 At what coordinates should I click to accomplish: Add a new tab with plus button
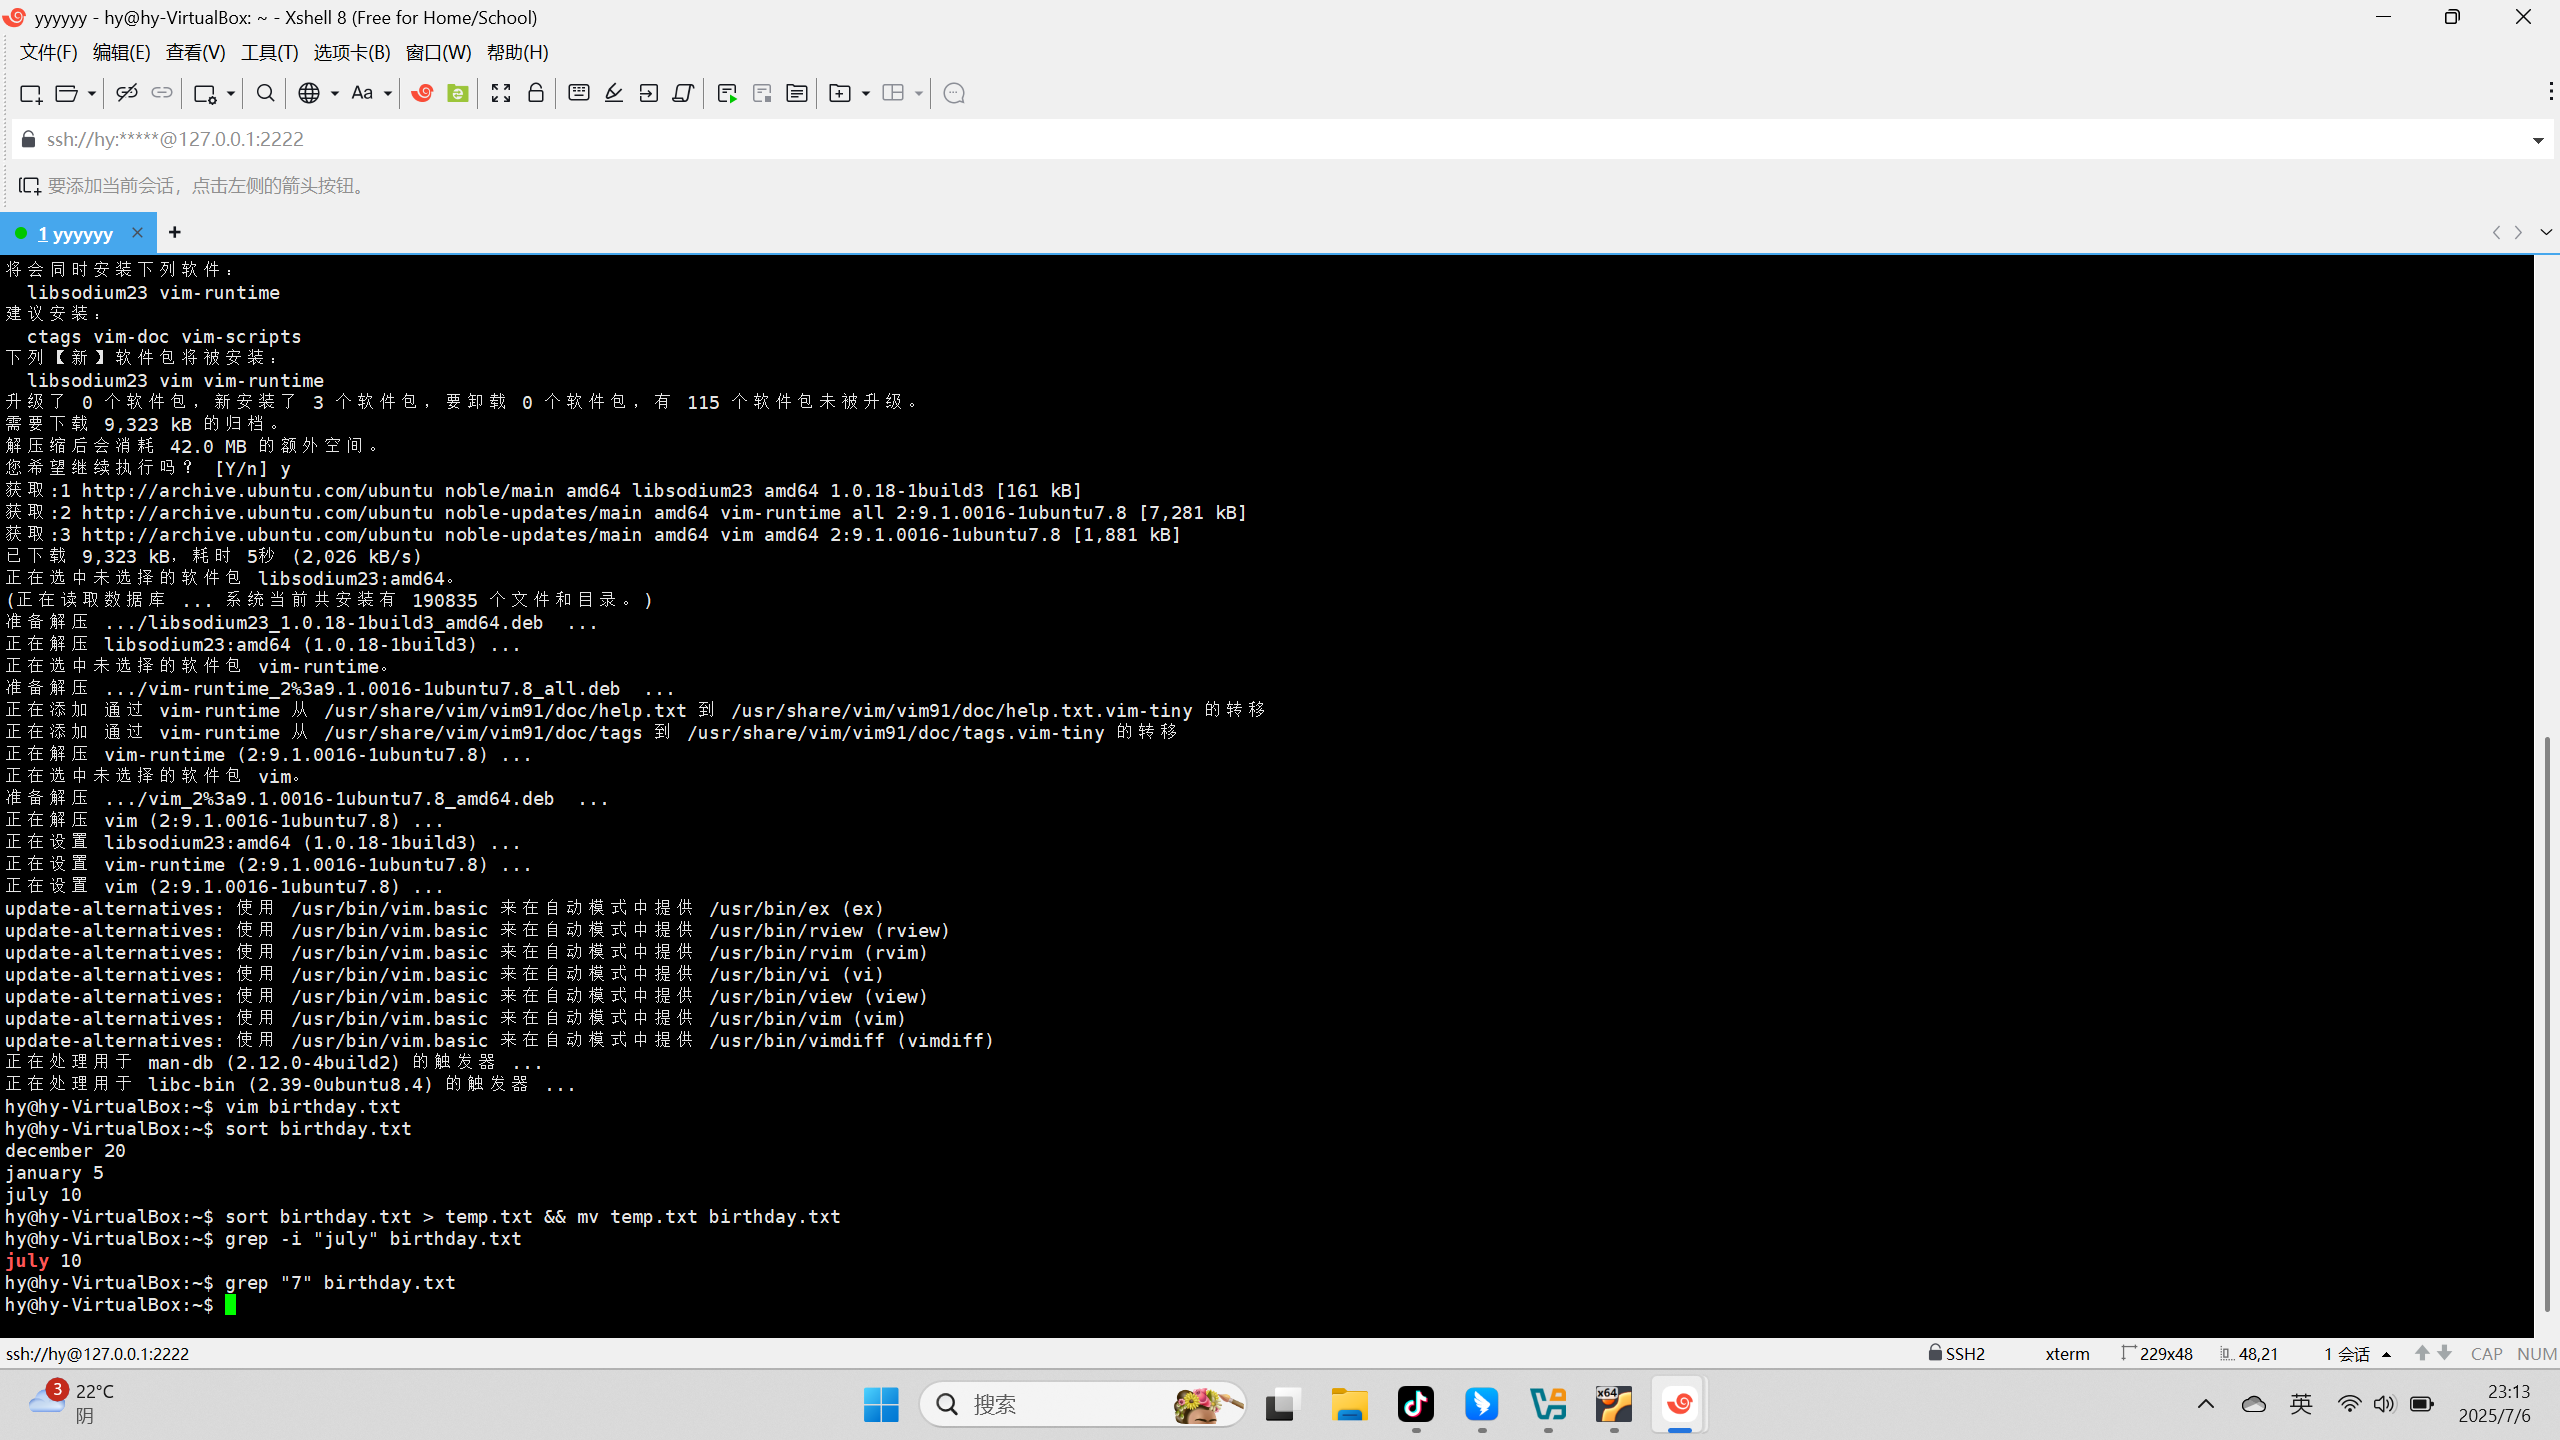coord(175,232)
